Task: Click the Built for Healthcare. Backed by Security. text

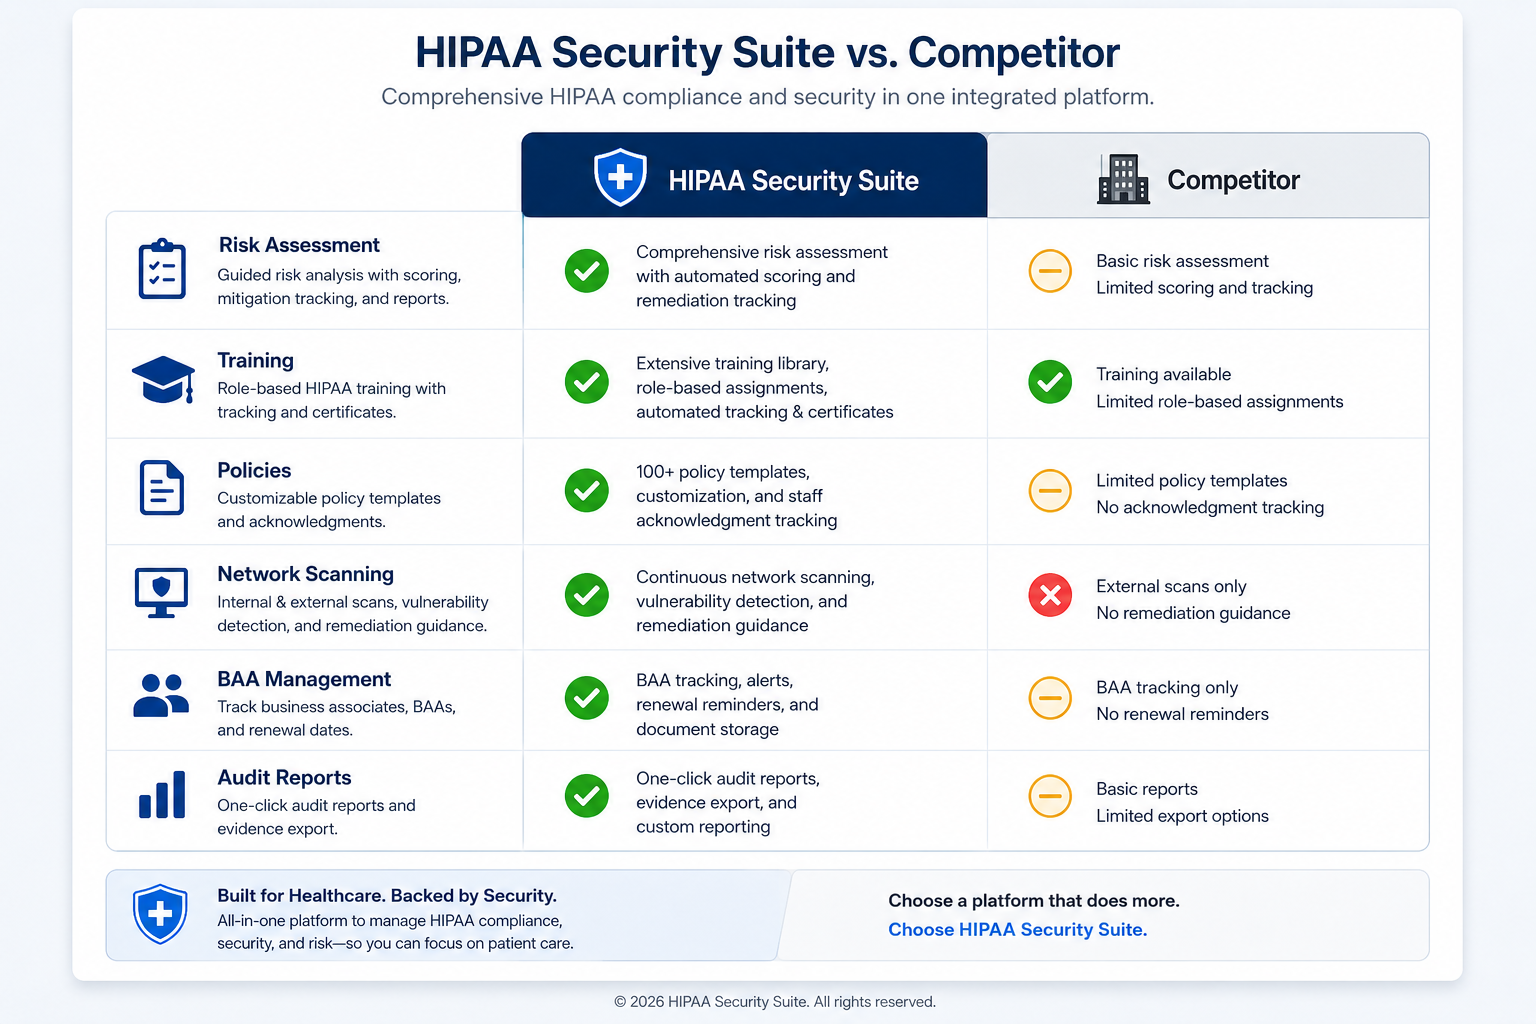Action: tap(387, 895)
